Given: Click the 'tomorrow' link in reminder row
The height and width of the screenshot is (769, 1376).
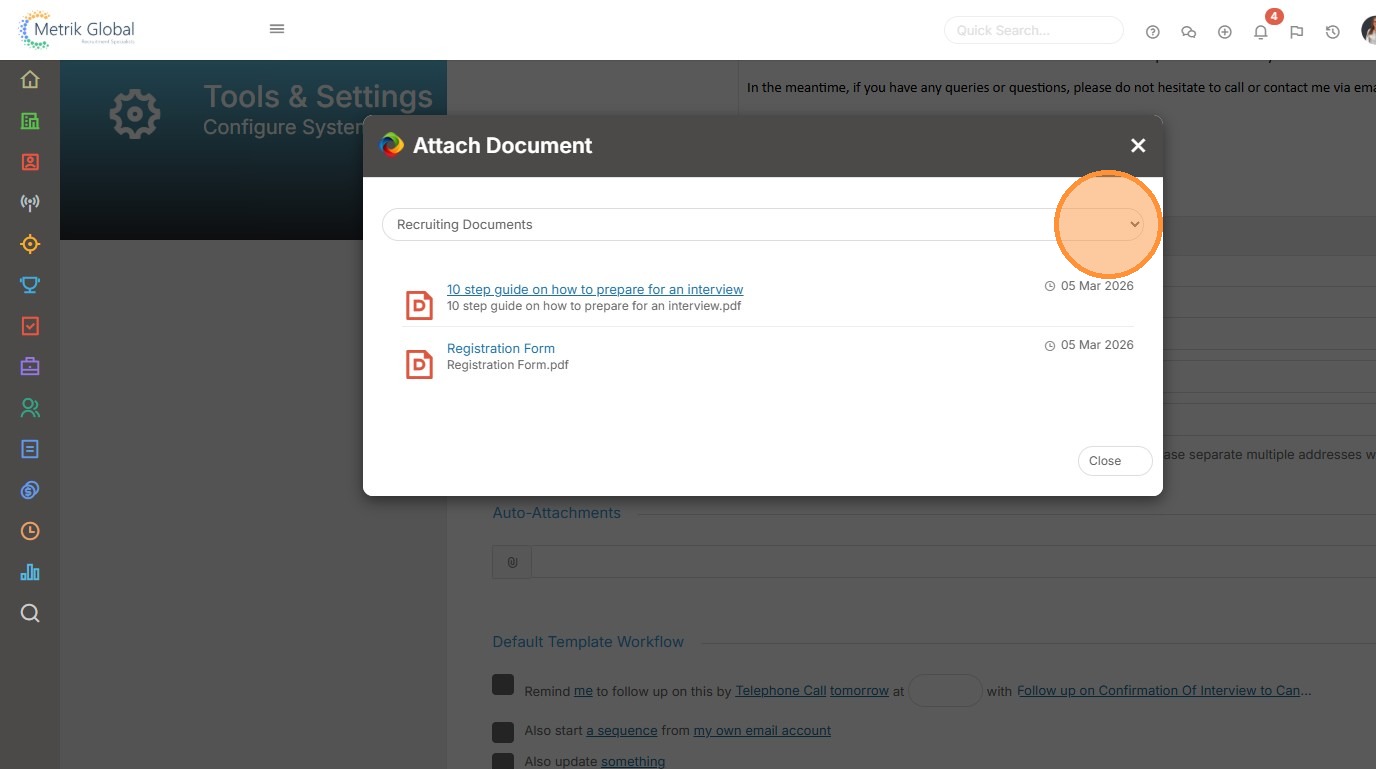Looking at the screenshot, I should tap(859, 690).
